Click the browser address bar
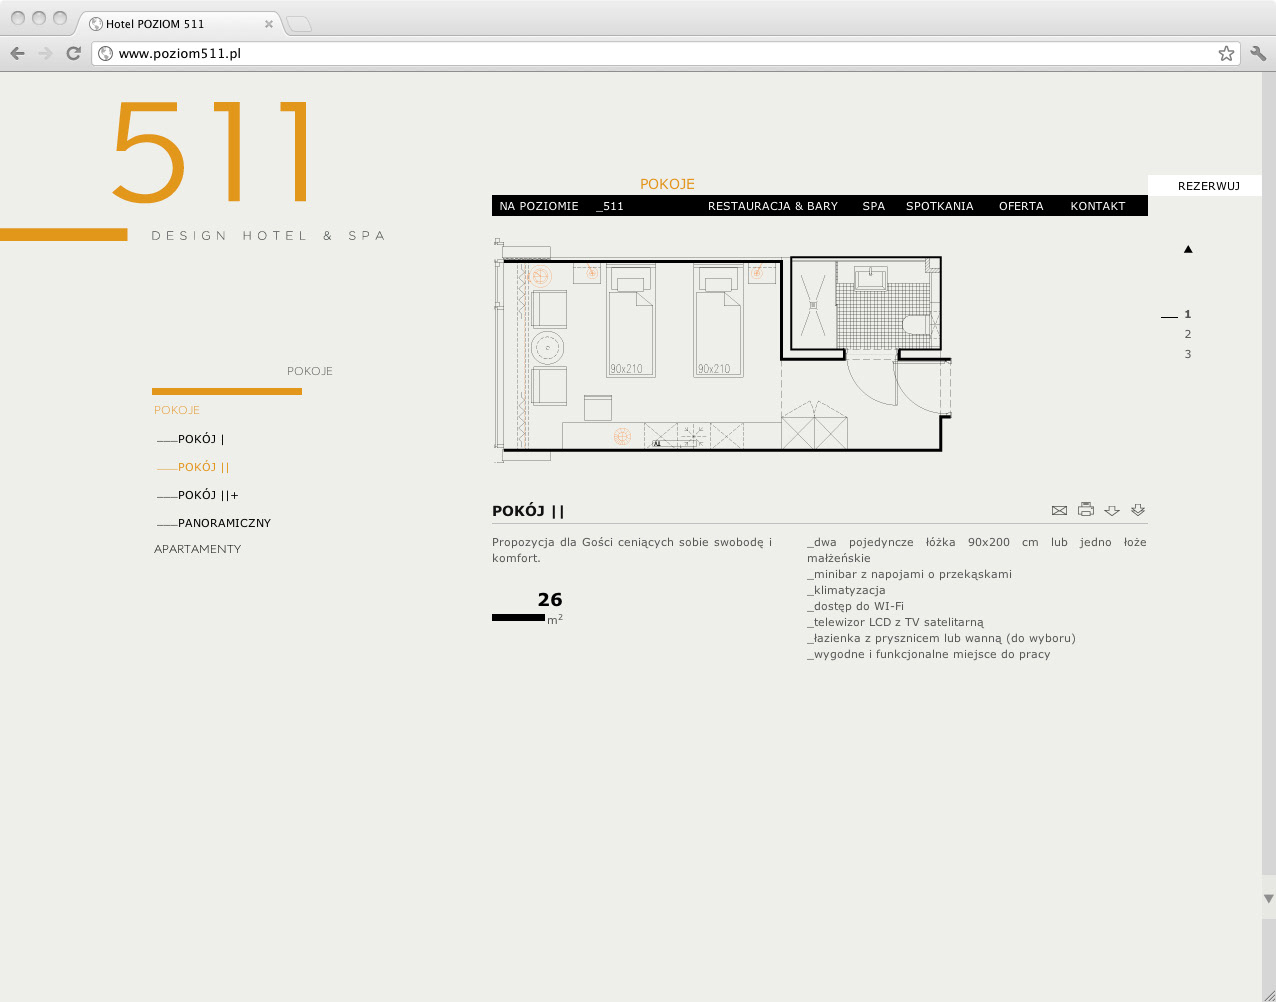The image size is (1276, 1002). tap(660, 53)
